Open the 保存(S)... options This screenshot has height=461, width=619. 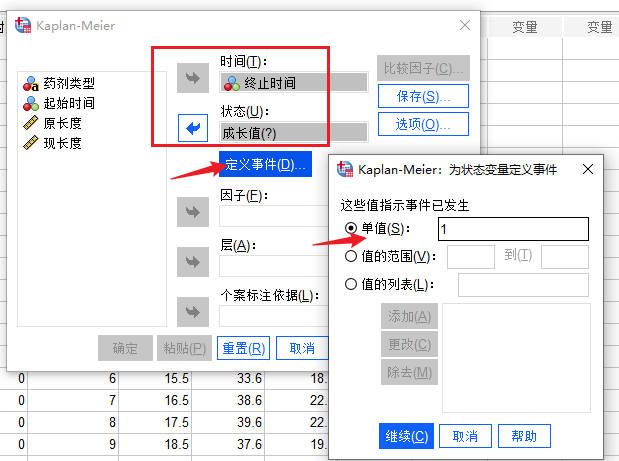[423, 96]
